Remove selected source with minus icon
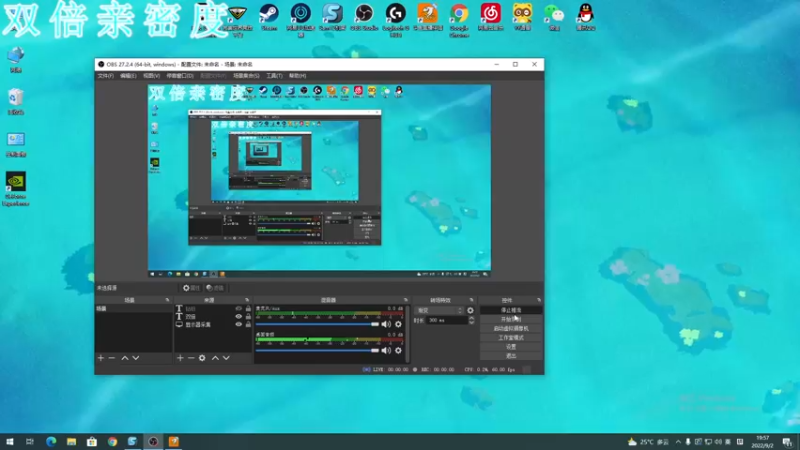Viewport: 800px width, 450px height. click(x=191, y=358)
